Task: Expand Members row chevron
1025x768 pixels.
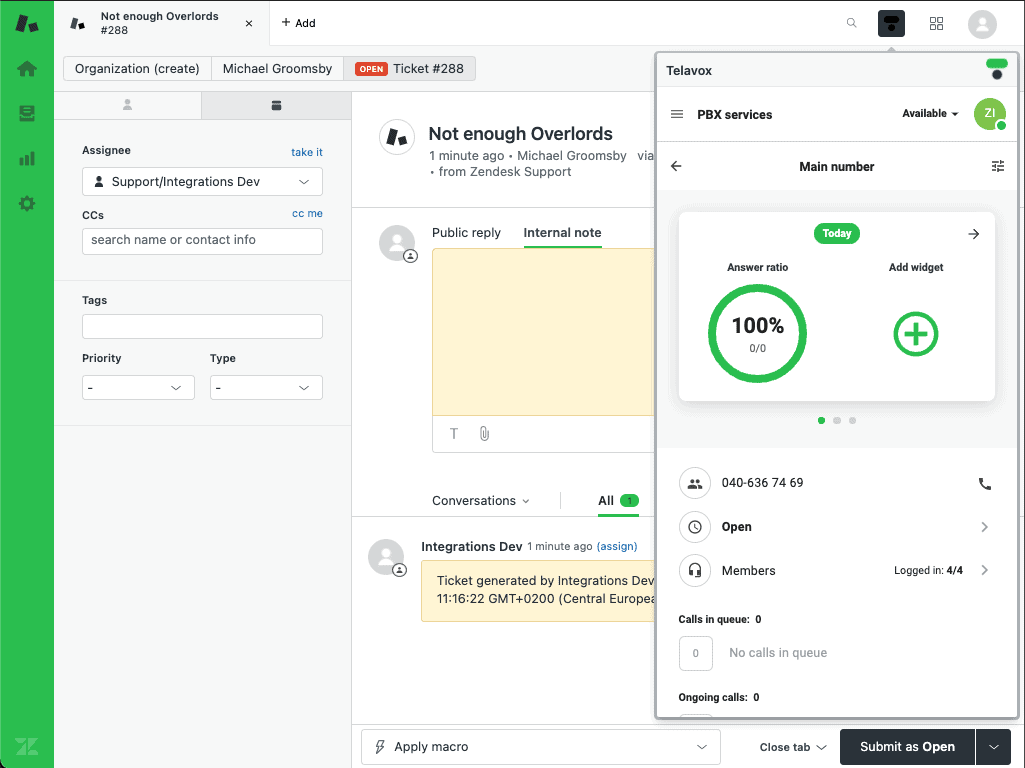Action: [x=984, y=571]
